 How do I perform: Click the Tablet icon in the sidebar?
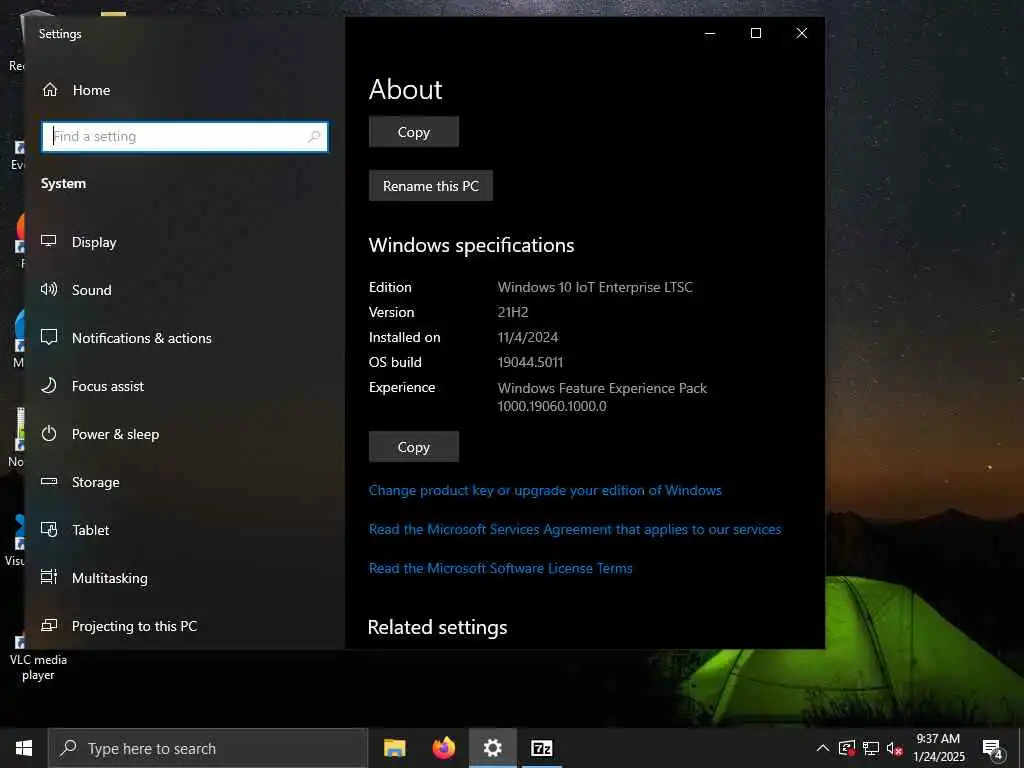49,530
